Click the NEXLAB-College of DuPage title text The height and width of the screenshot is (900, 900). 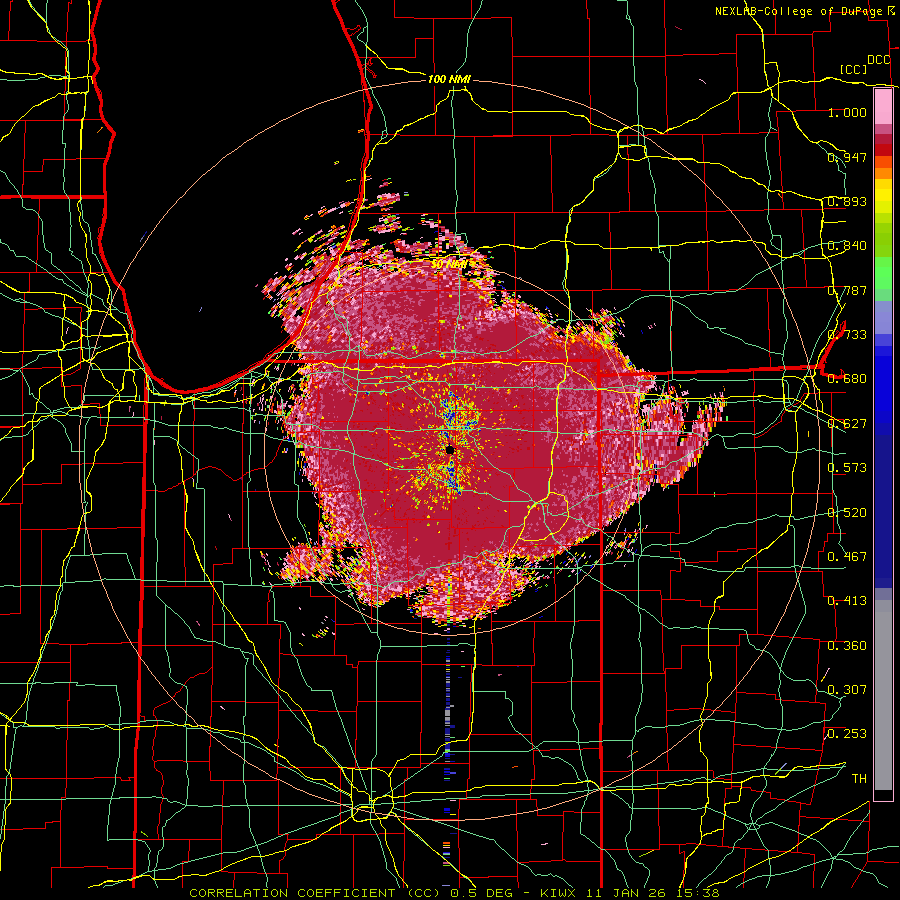click(801, 11)
